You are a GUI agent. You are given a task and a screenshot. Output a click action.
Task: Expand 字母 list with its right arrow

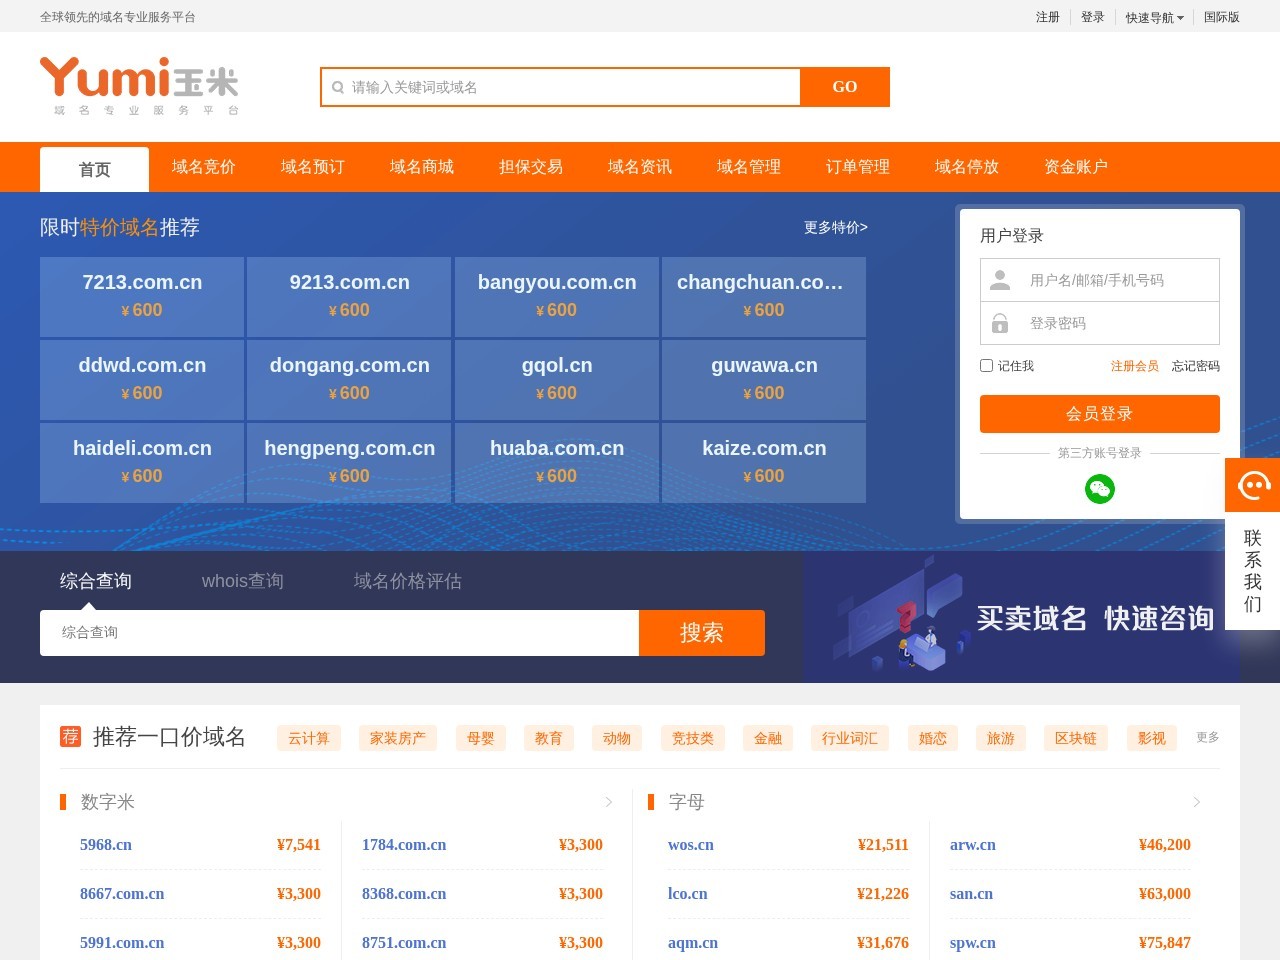1196,801
